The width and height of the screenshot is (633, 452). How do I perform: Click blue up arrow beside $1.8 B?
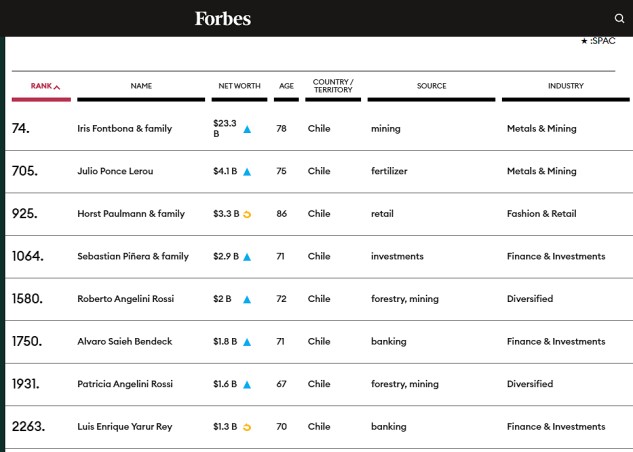[x=247, y=342]
